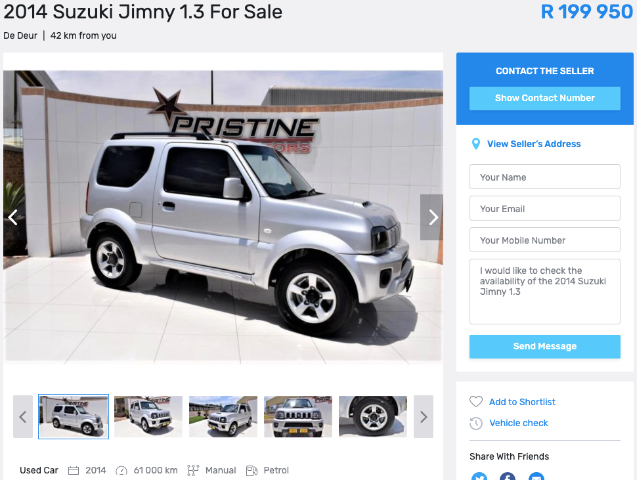Viewport: 637px width, 480px height.
Task: Focus the Your Email field
Action: pos(545,208)
